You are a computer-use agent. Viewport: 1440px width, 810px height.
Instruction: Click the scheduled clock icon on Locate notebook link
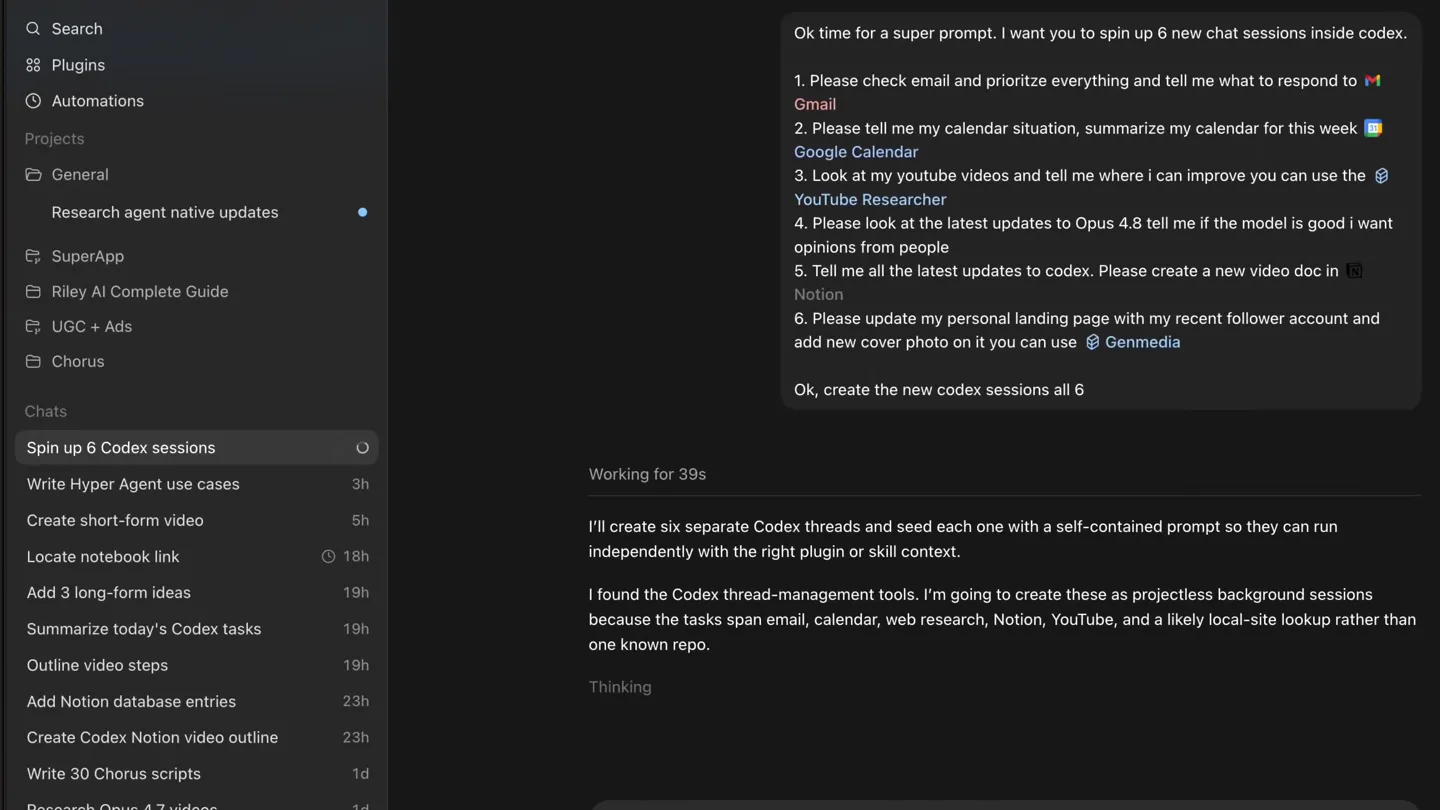[x=328, y=557]
